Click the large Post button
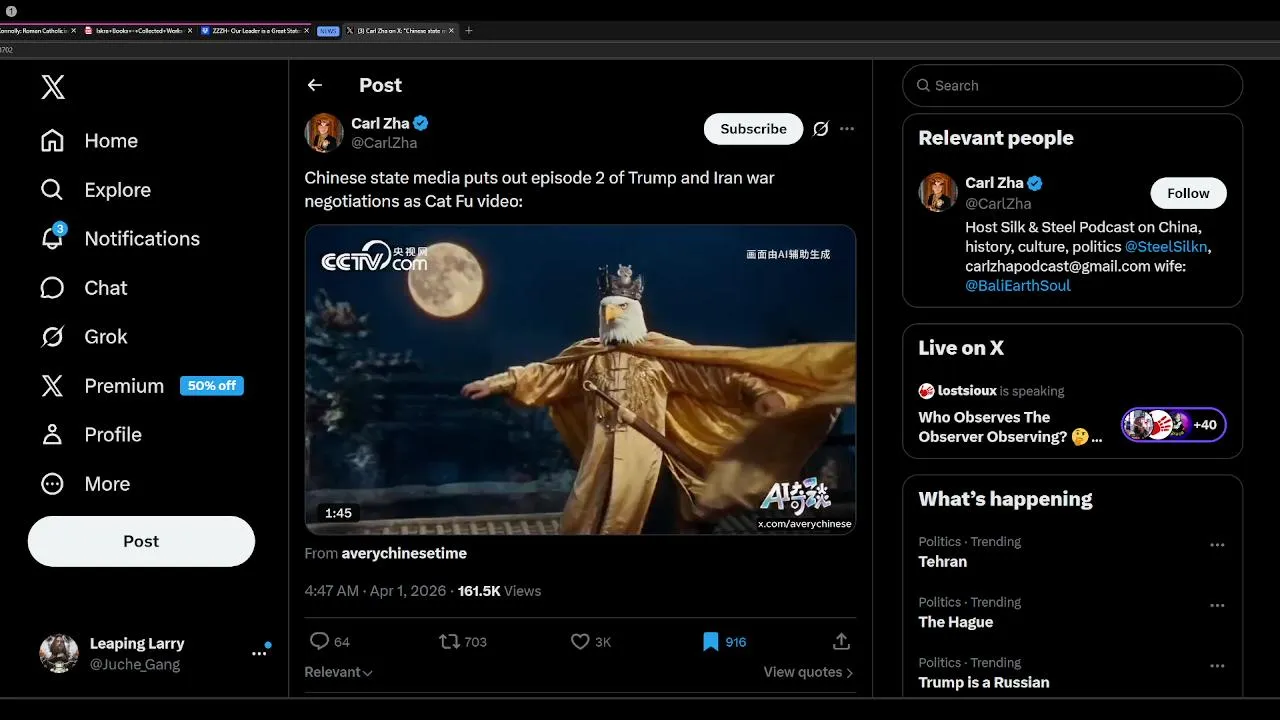1280x720 pixels. pos(141,541)
